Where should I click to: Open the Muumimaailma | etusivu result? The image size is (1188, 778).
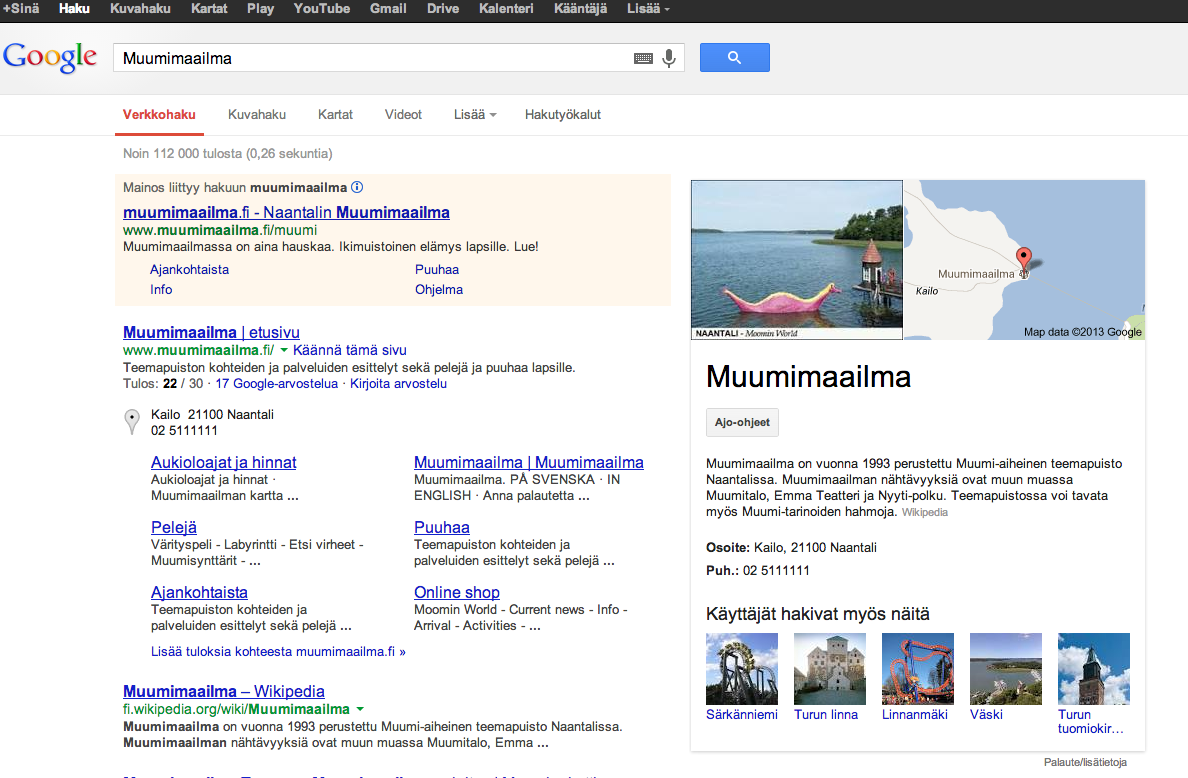click(211, 332)
